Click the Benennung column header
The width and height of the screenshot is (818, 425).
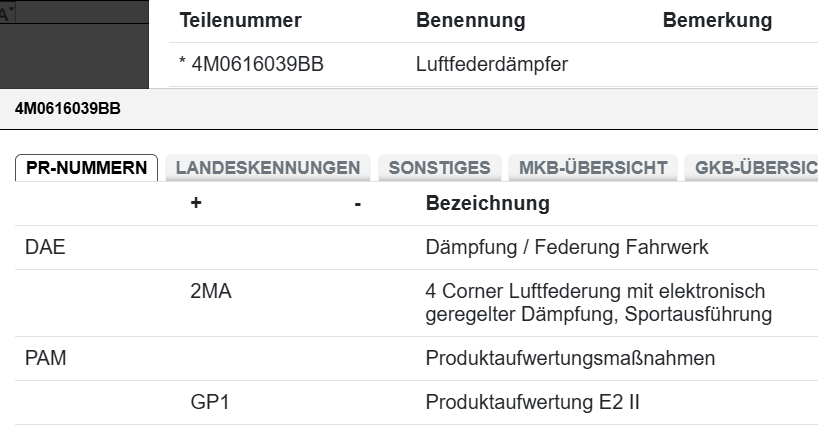click(x=470, y=21)
